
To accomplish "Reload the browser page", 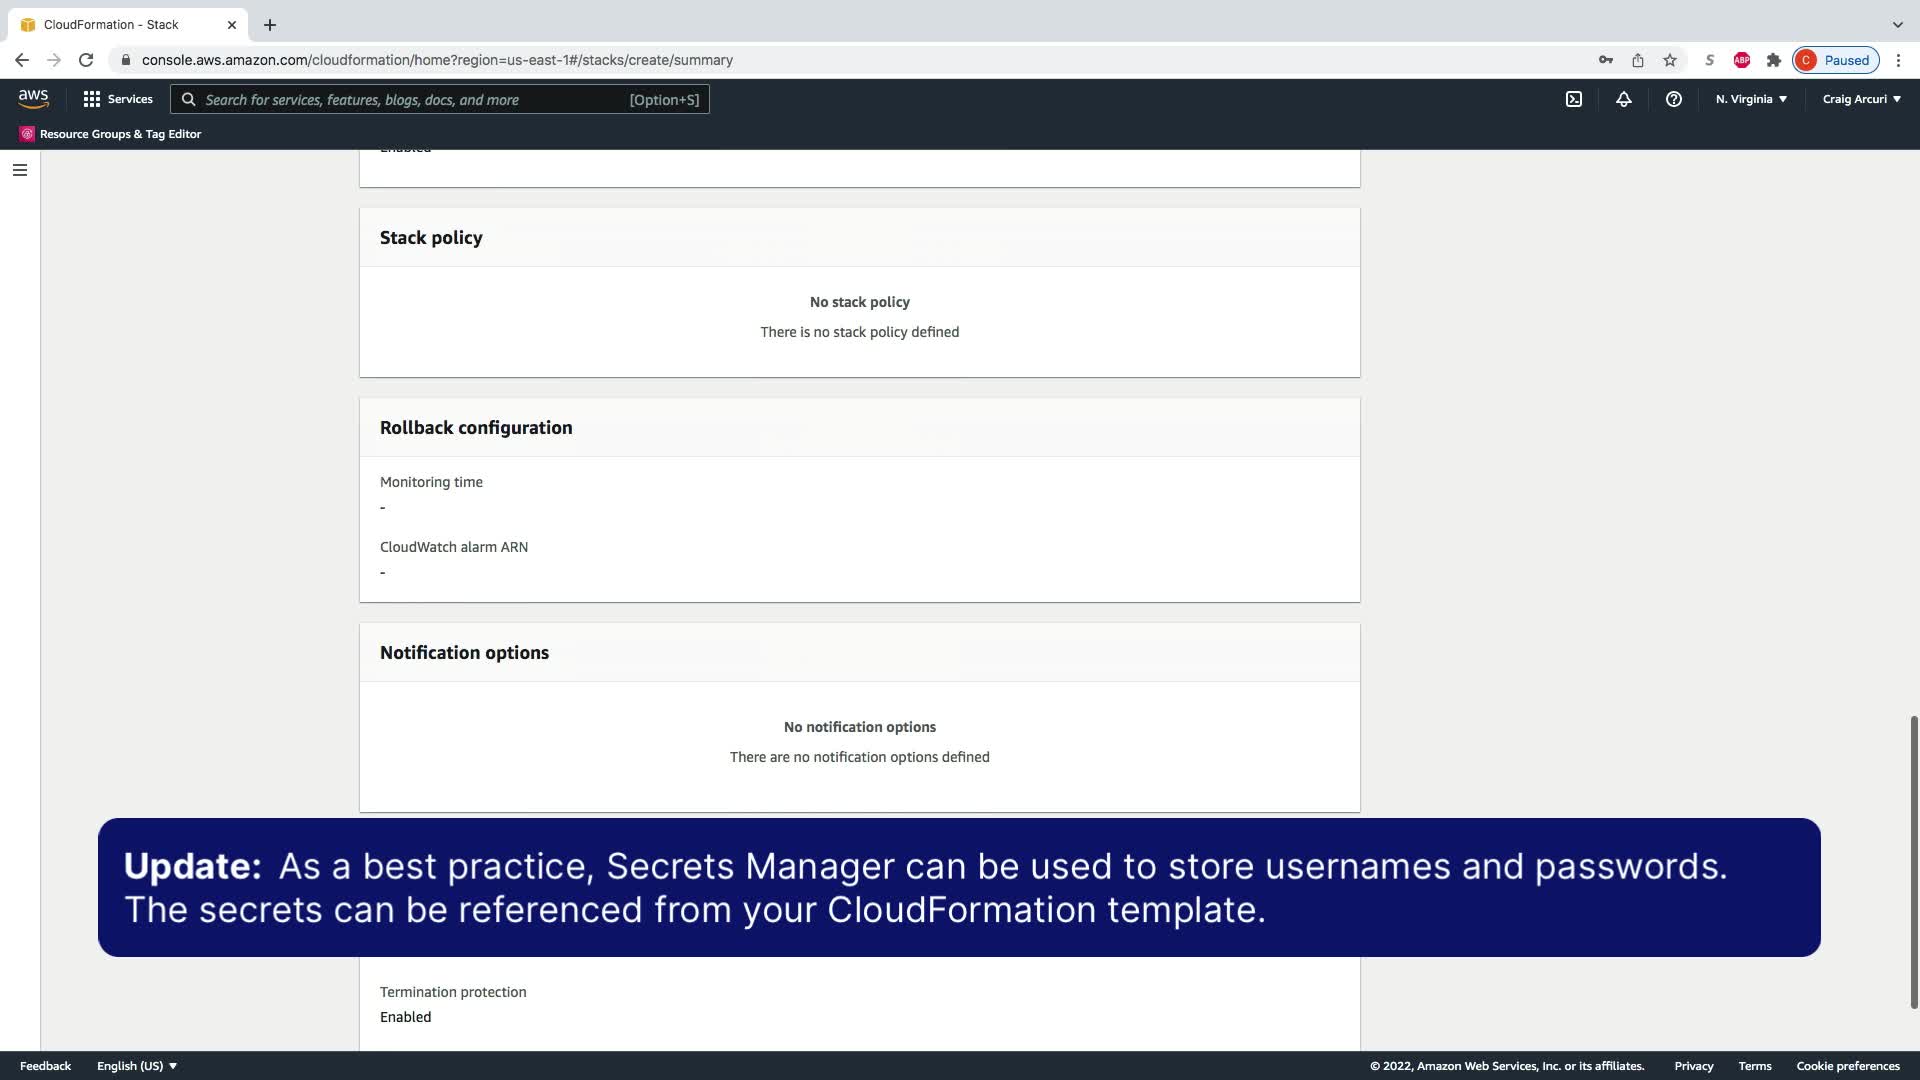I will pos(86,60).
